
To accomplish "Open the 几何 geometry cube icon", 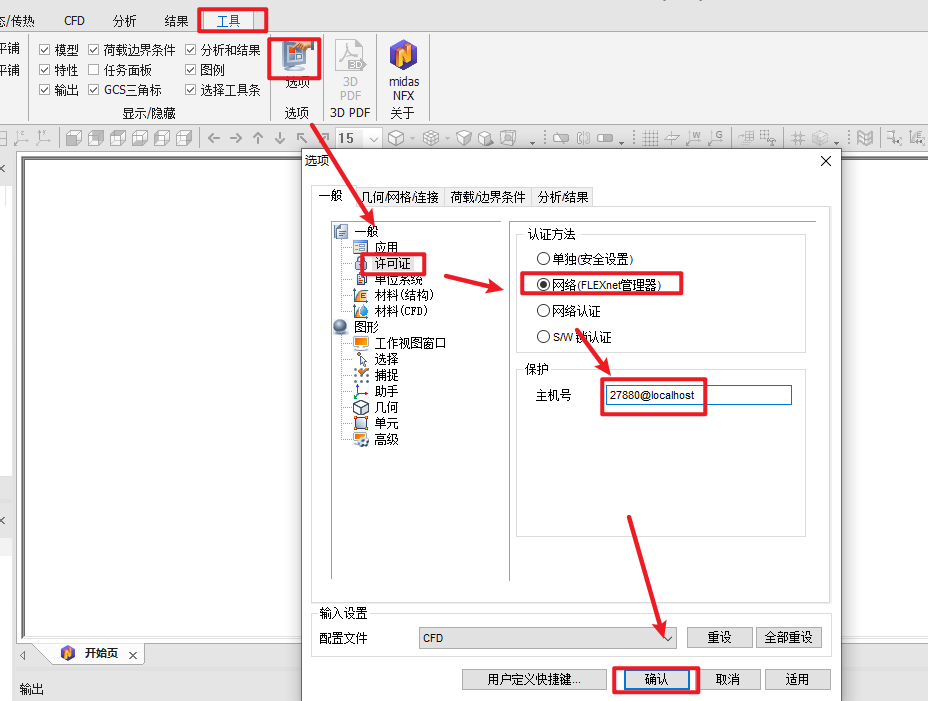I will (x=361, y=407).
